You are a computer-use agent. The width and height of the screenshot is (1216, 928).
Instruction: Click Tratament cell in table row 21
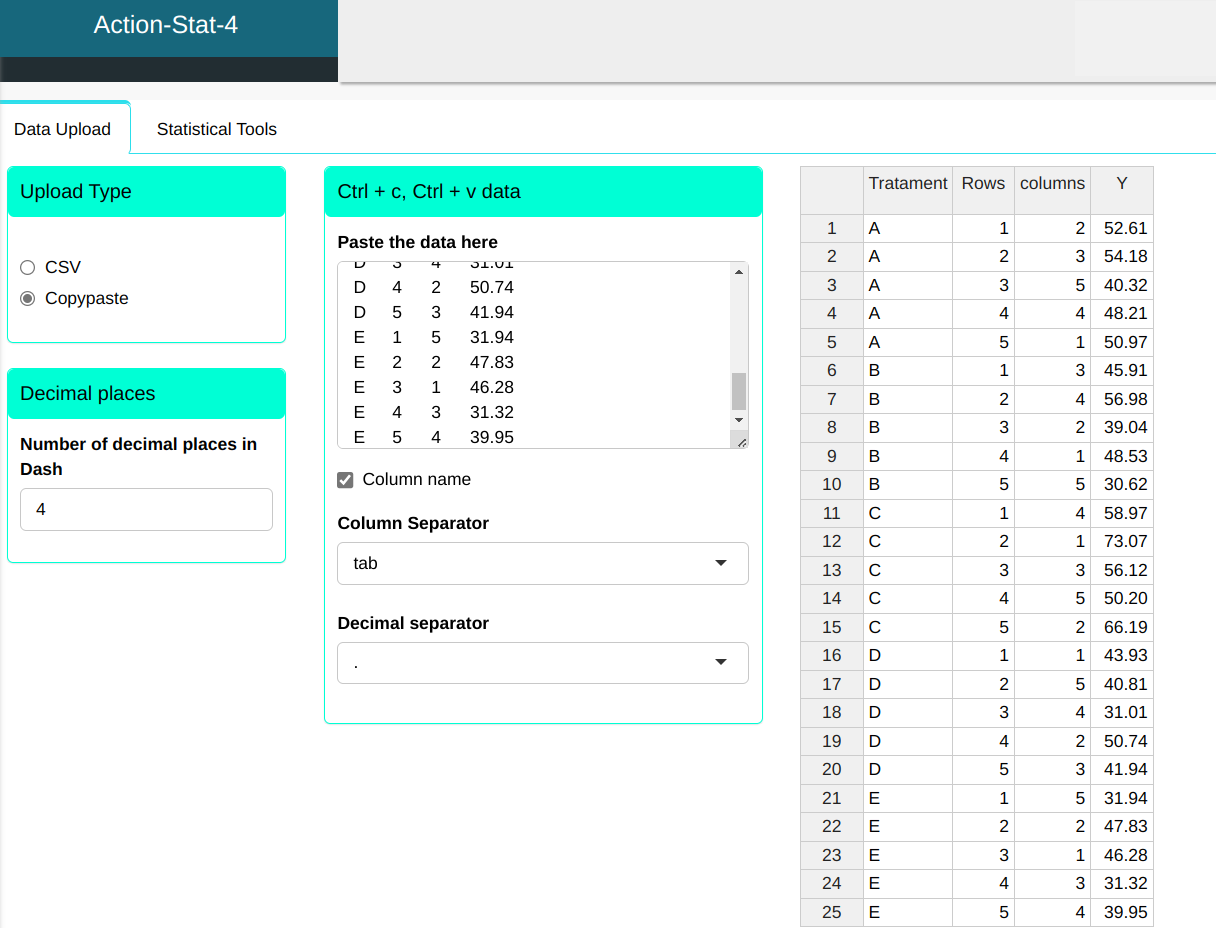click(908, 798)
